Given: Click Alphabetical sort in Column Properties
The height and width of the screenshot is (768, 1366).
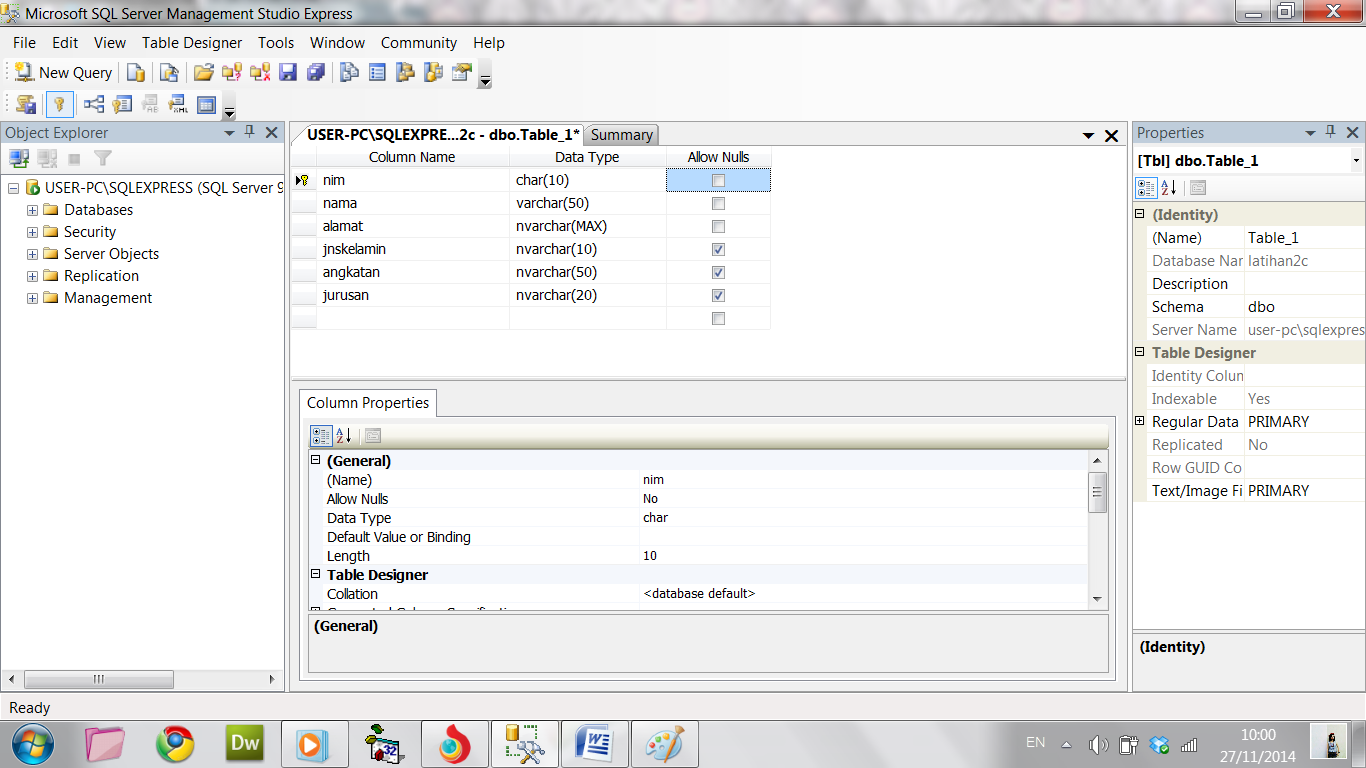Looking at the screenshot, I should pyautogui.click(x=343, y=435).
